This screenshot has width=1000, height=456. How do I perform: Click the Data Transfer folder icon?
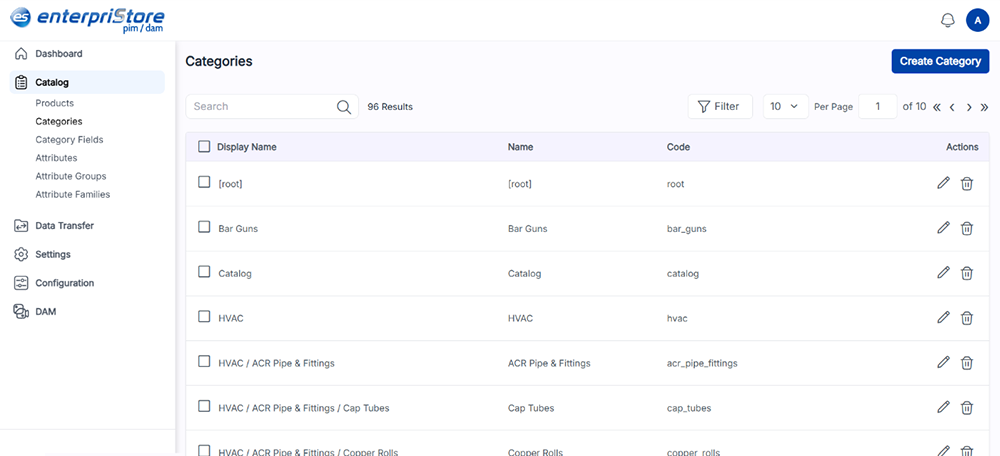[21, 225]
